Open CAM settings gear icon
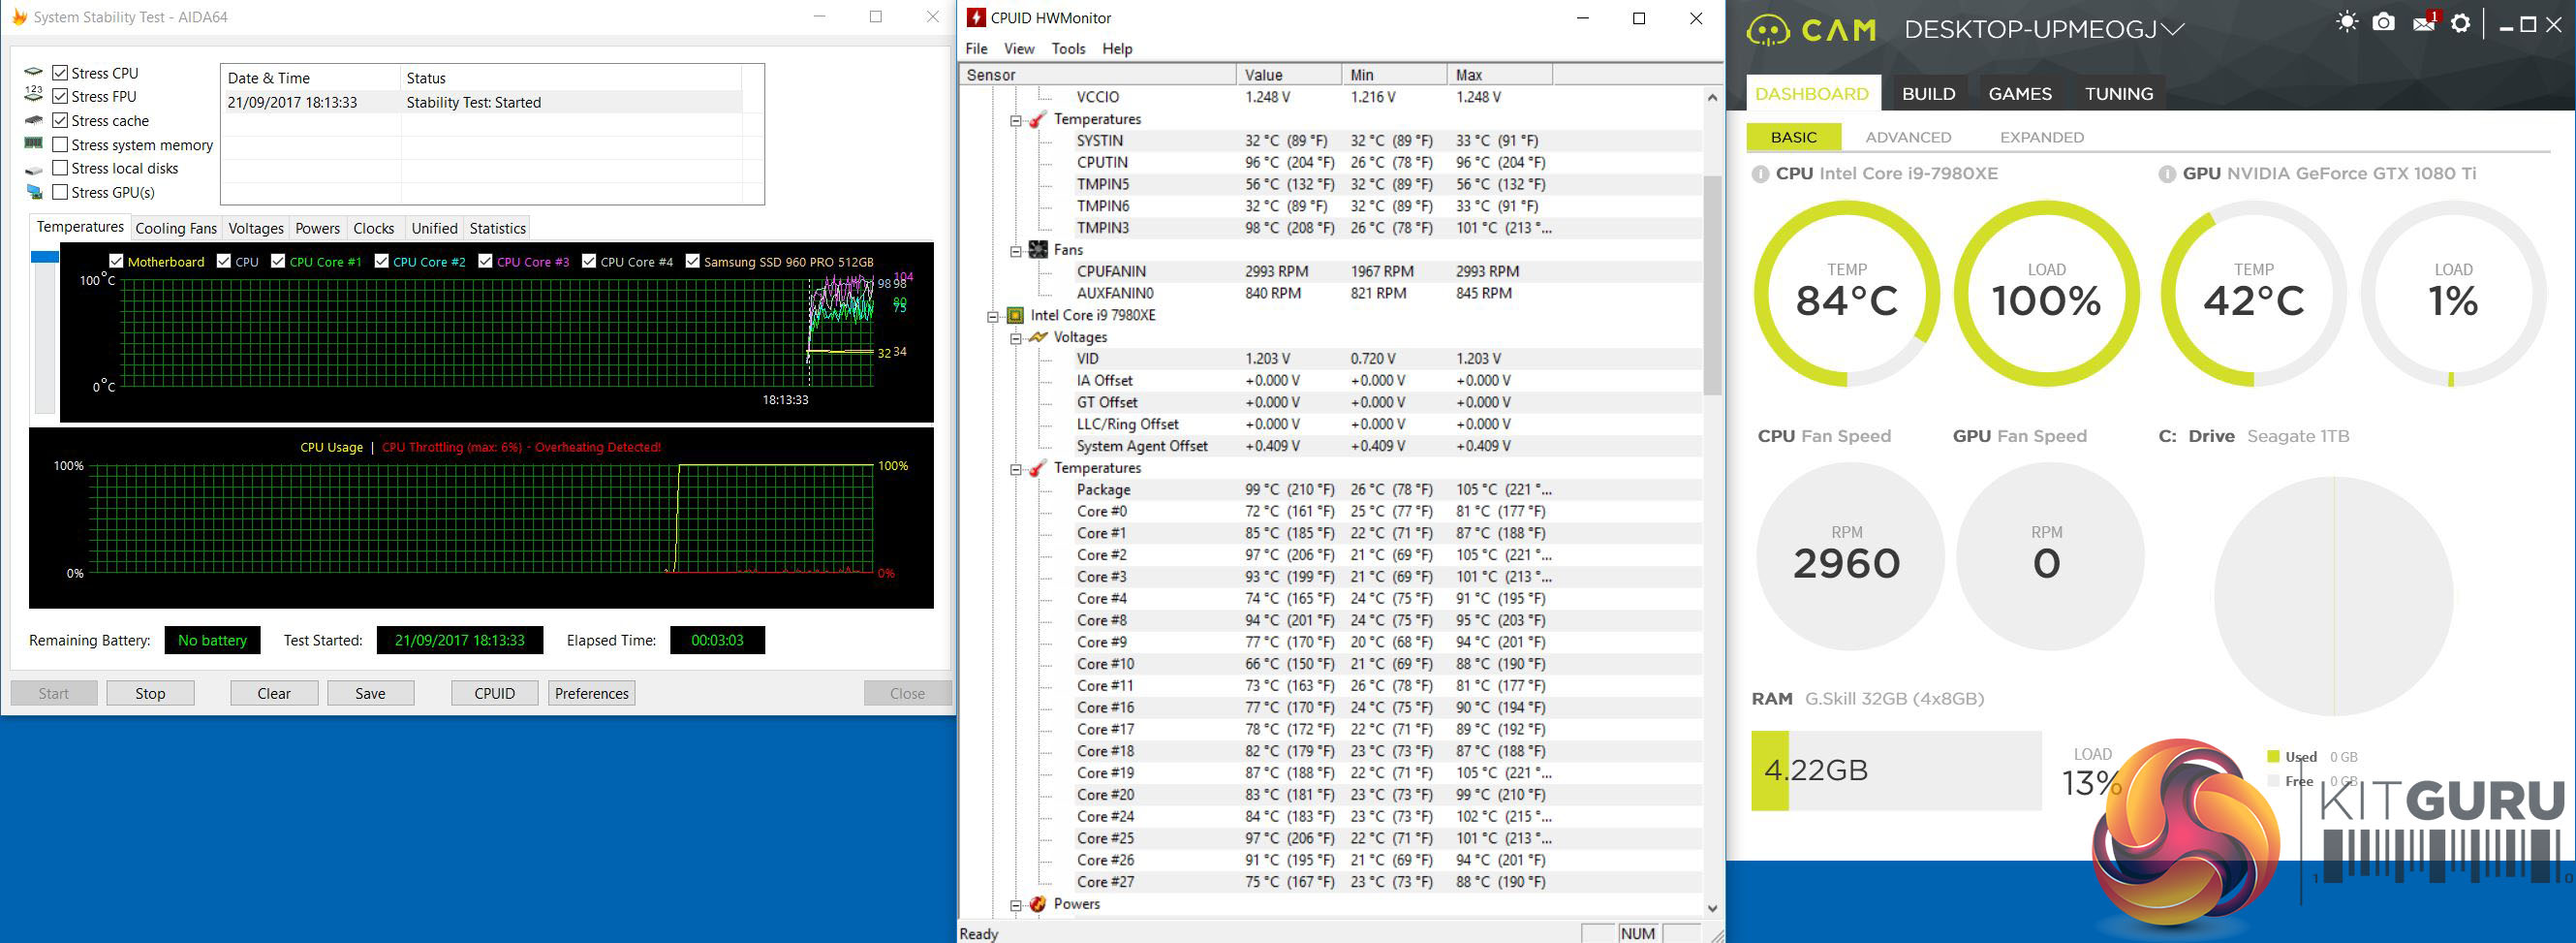 pos(2460,23)
